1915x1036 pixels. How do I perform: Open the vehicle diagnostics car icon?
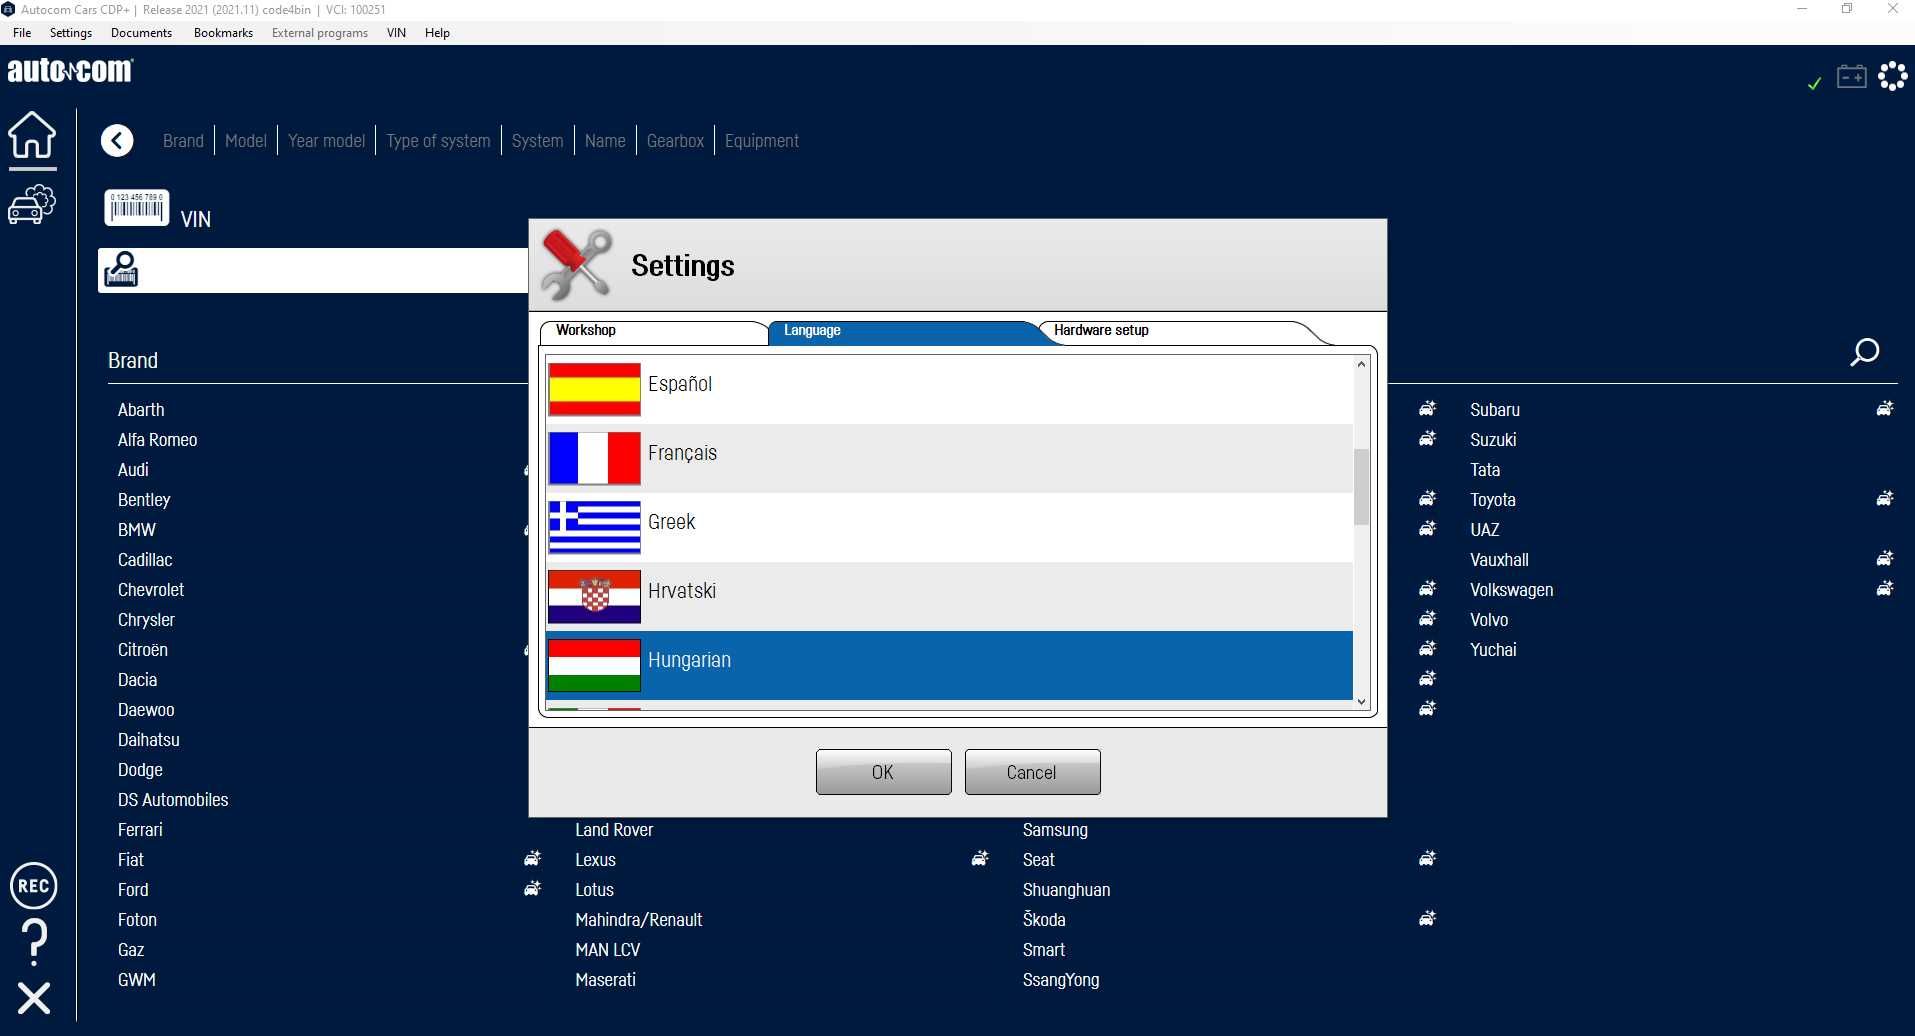(32, 204)
